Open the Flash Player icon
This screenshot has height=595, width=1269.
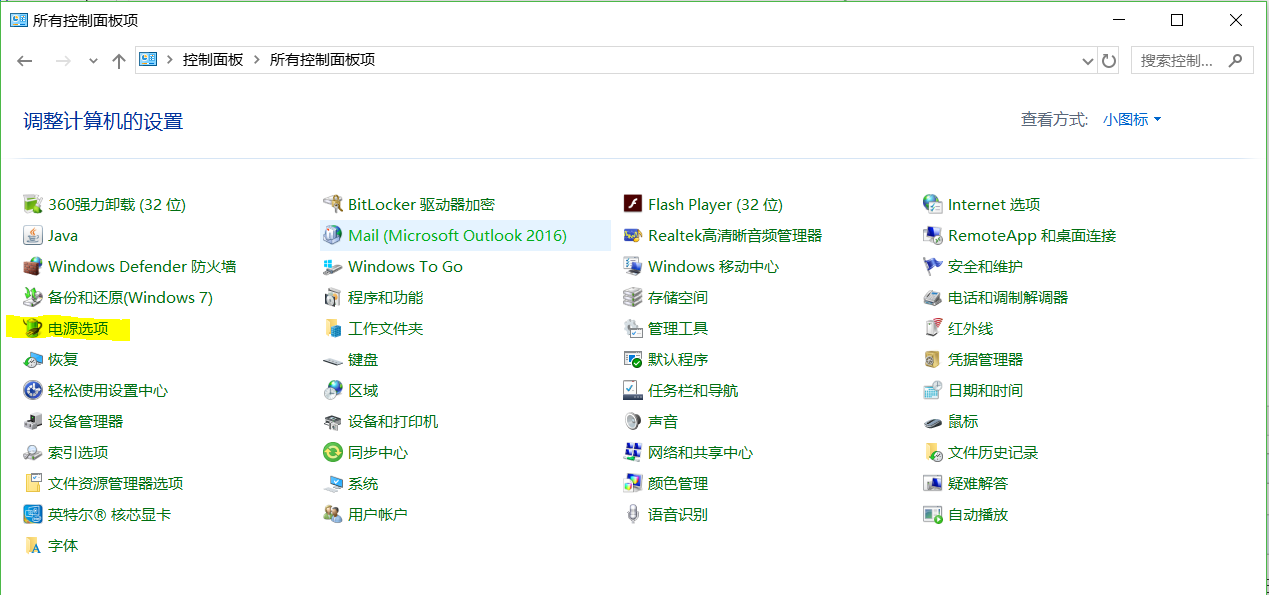coord(632,204)
